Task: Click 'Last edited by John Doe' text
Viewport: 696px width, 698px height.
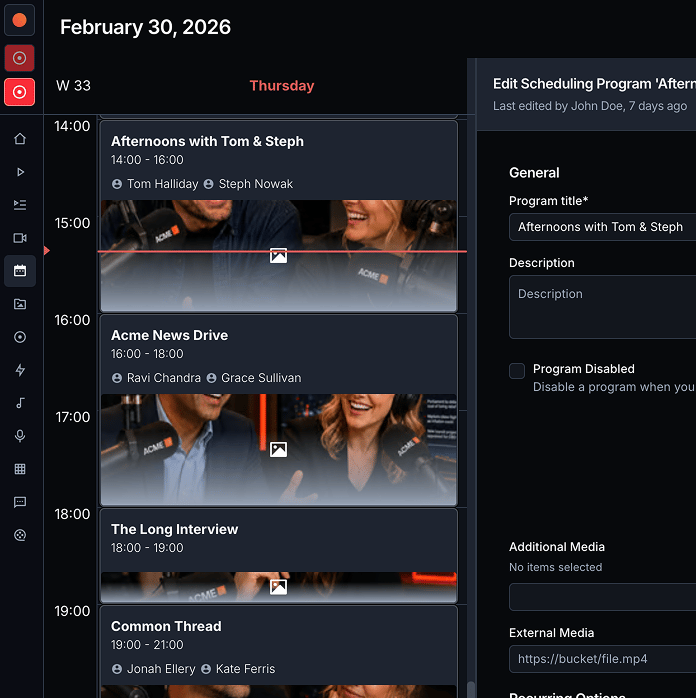Action: tap(558, 106)
